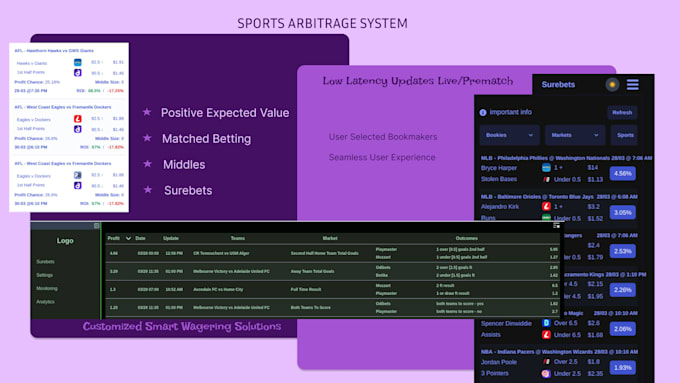Viewport: 680px width, 383px height.
Task: Click star icon beside Positive Expected Value
Action: pyautogui.click(x=147, y=112)
